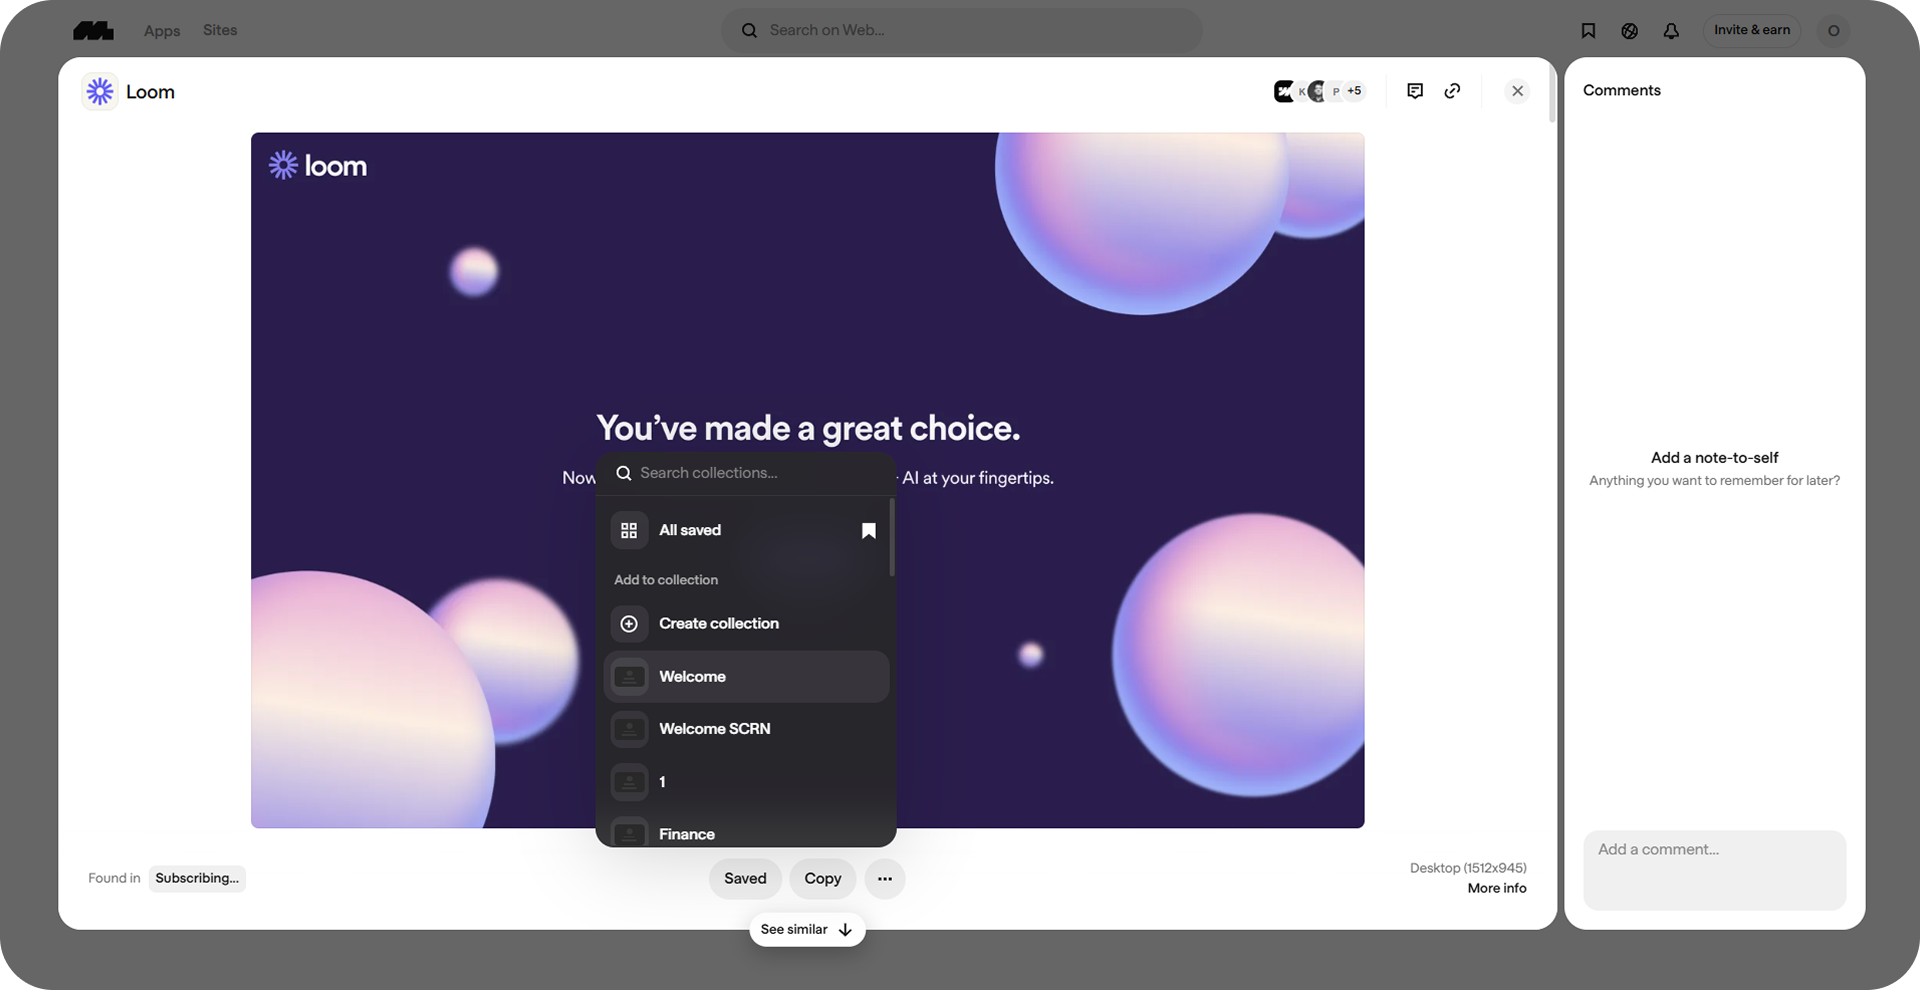Open the More info link
The width and height of the screenshot is (1920, 990).
coord(1497,889)
